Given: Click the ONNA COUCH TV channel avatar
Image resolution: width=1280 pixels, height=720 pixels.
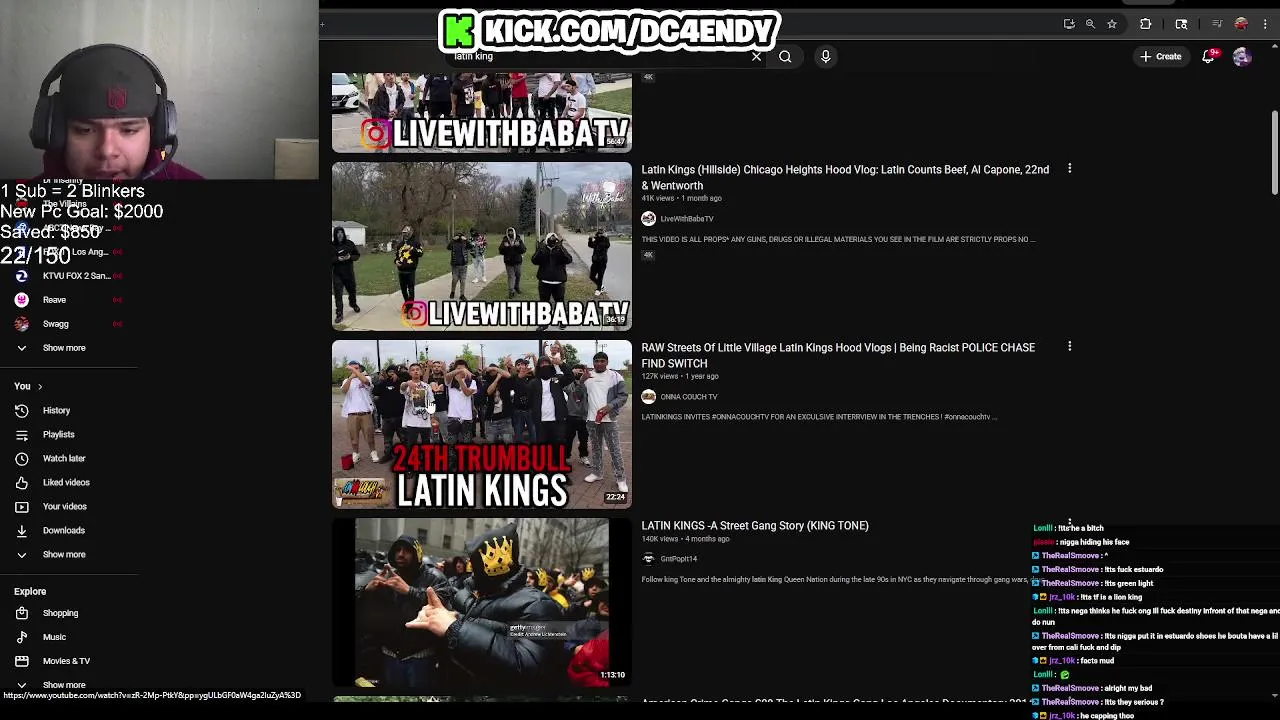Looking at the screenshot, I should (x=649, y=397).
